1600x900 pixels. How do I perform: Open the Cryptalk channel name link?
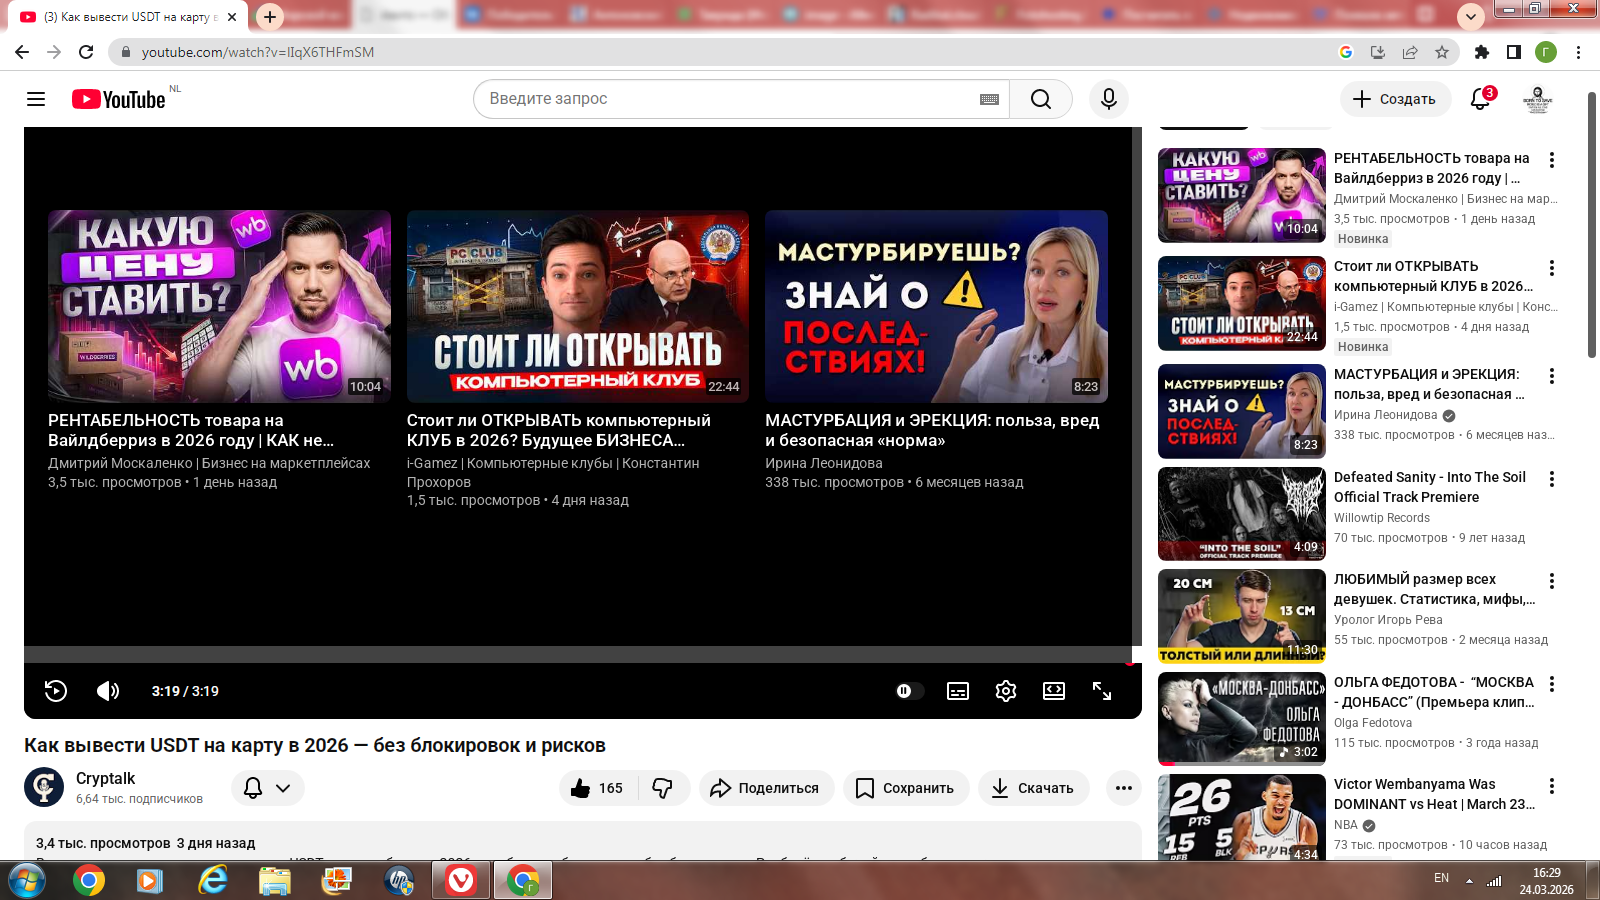[x=105, y=778]
